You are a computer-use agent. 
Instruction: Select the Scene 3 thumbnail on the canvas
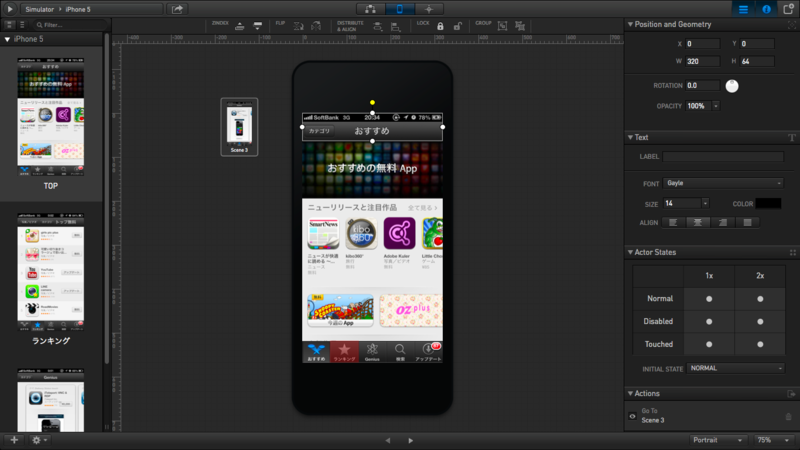pyautogui.click(x=239, y=127)
